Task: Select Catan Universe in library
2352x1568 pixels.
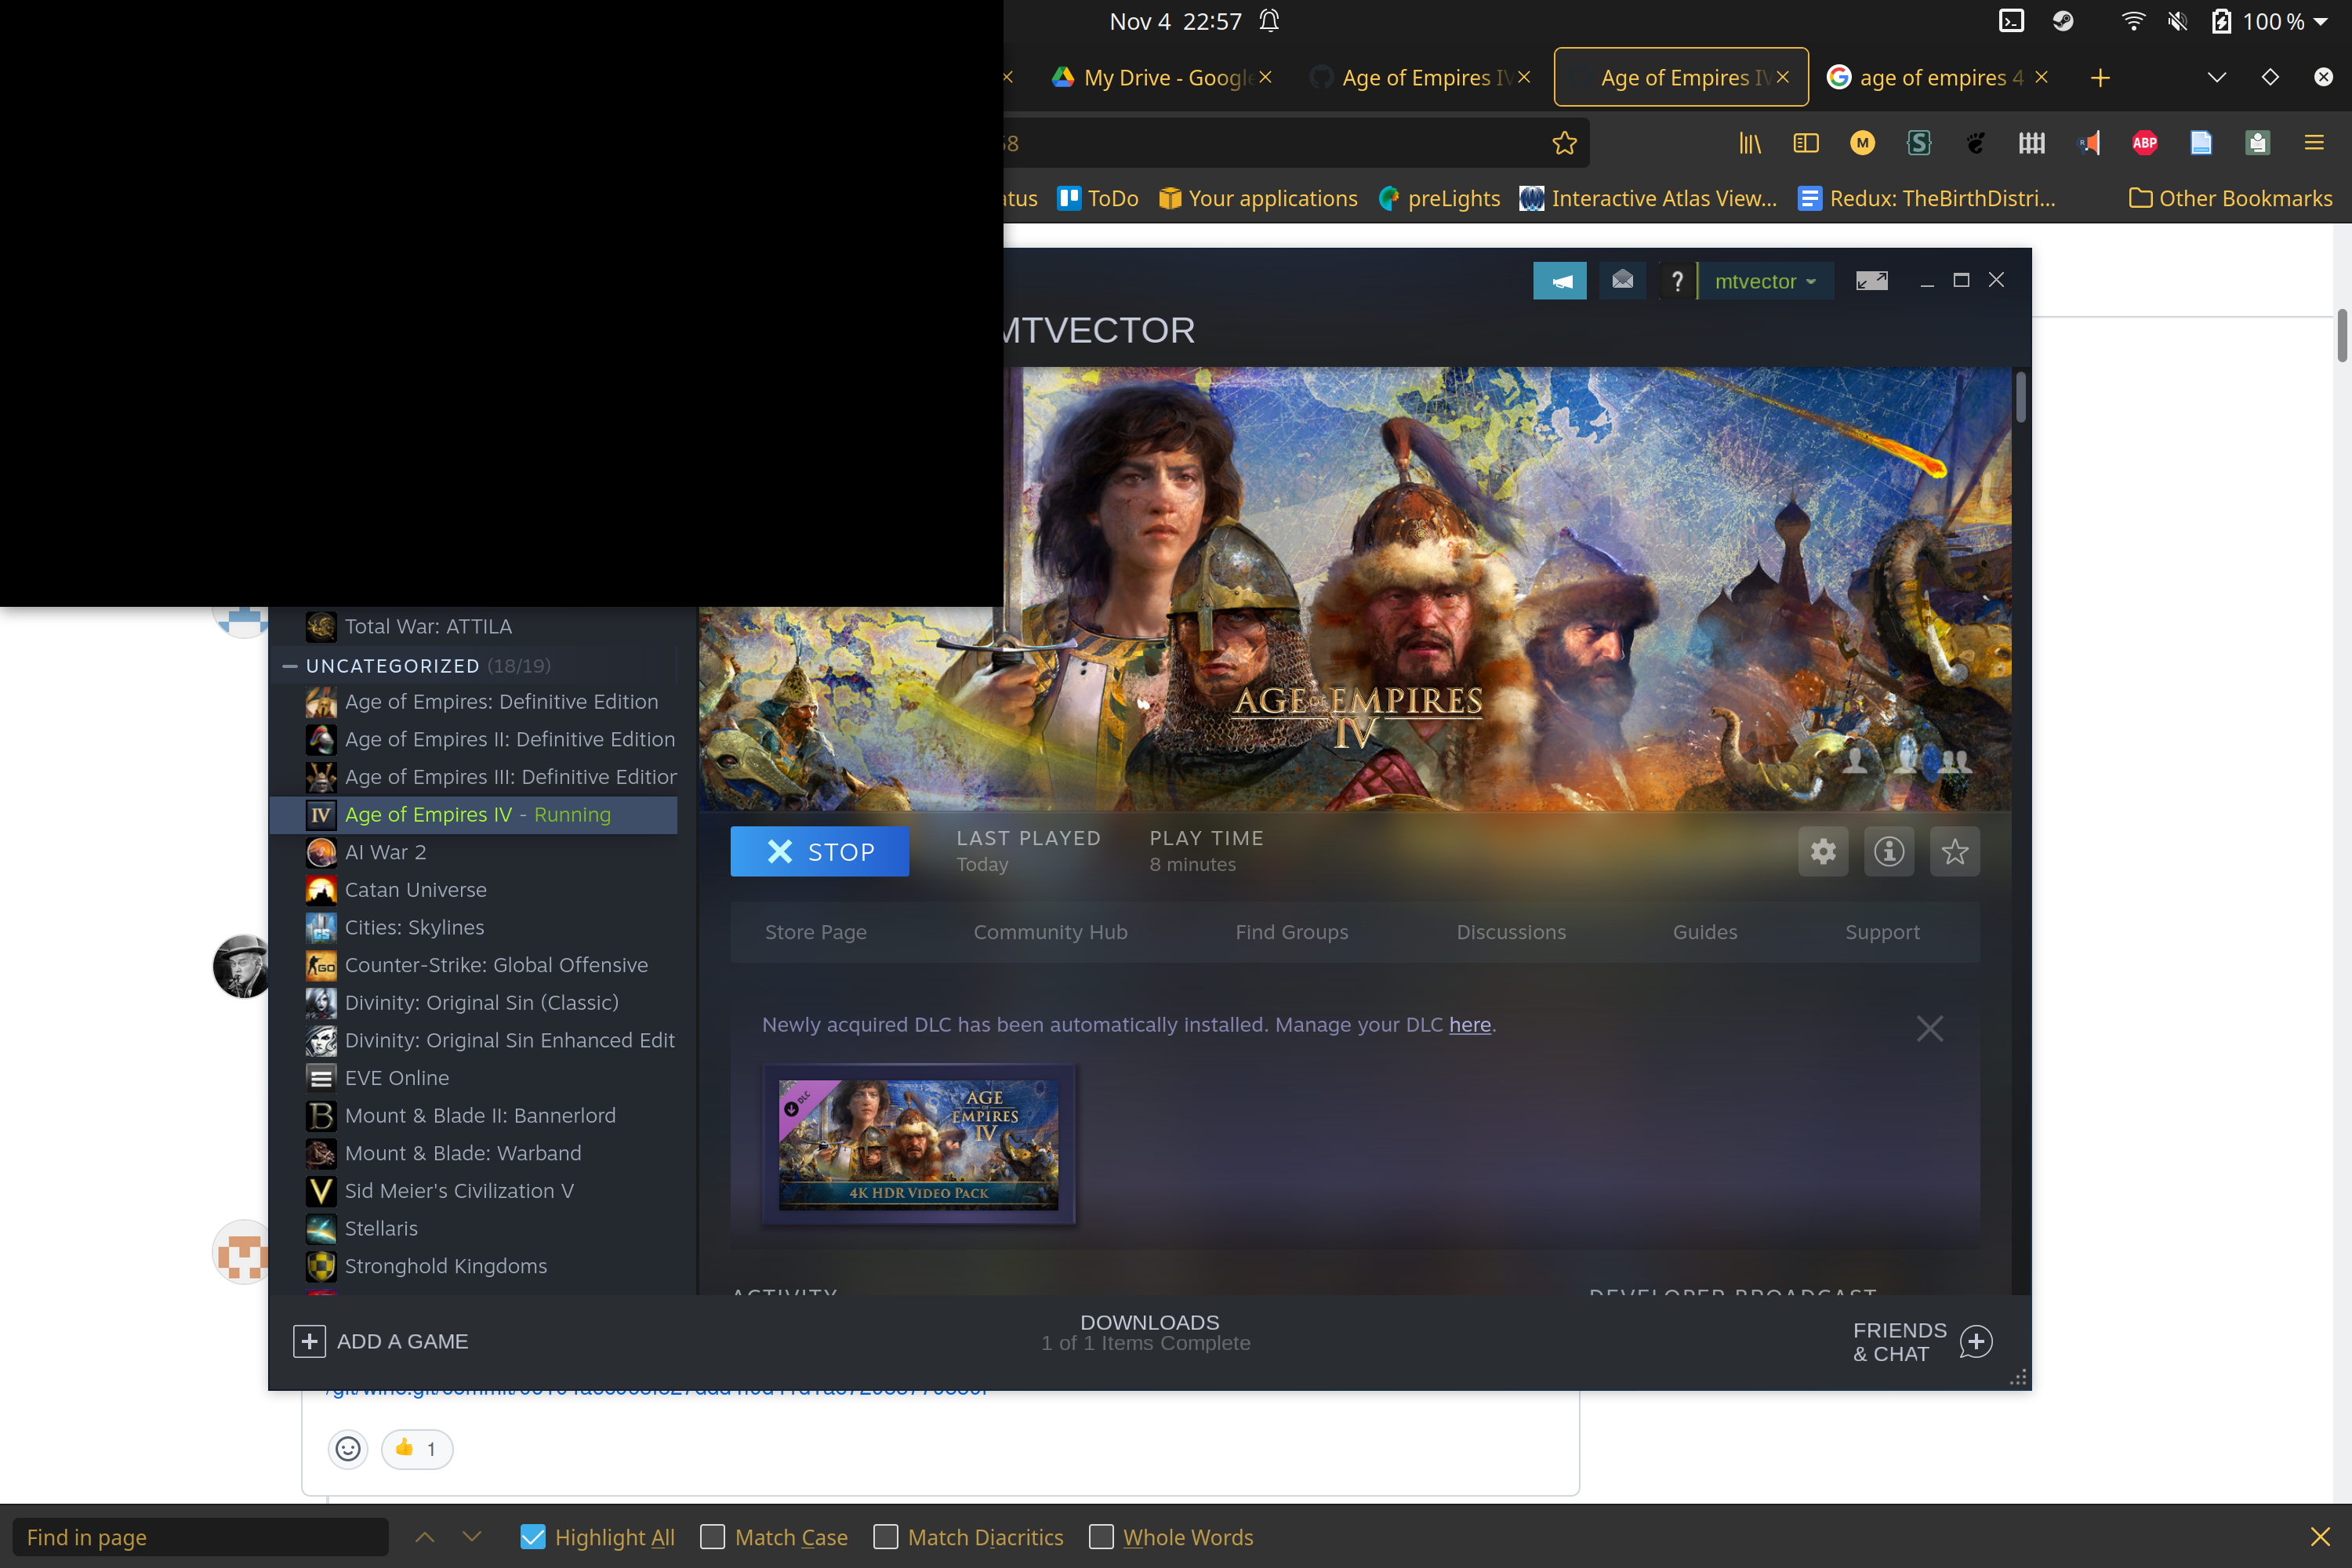Action: pyautogui.click(x=473, y=890)
